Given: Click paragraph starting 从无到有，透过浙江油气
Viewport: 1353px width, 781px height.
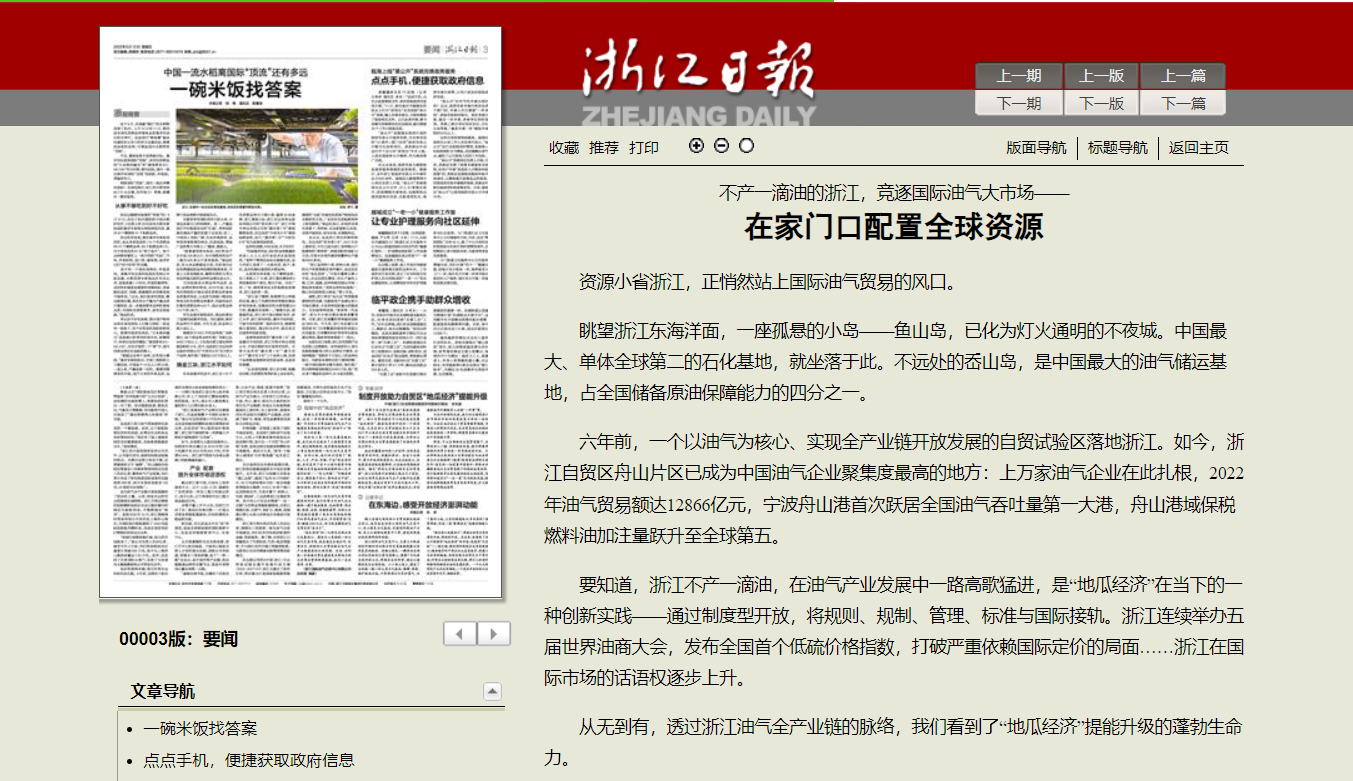Looking at the screenshot, I should tap(894, 743).
